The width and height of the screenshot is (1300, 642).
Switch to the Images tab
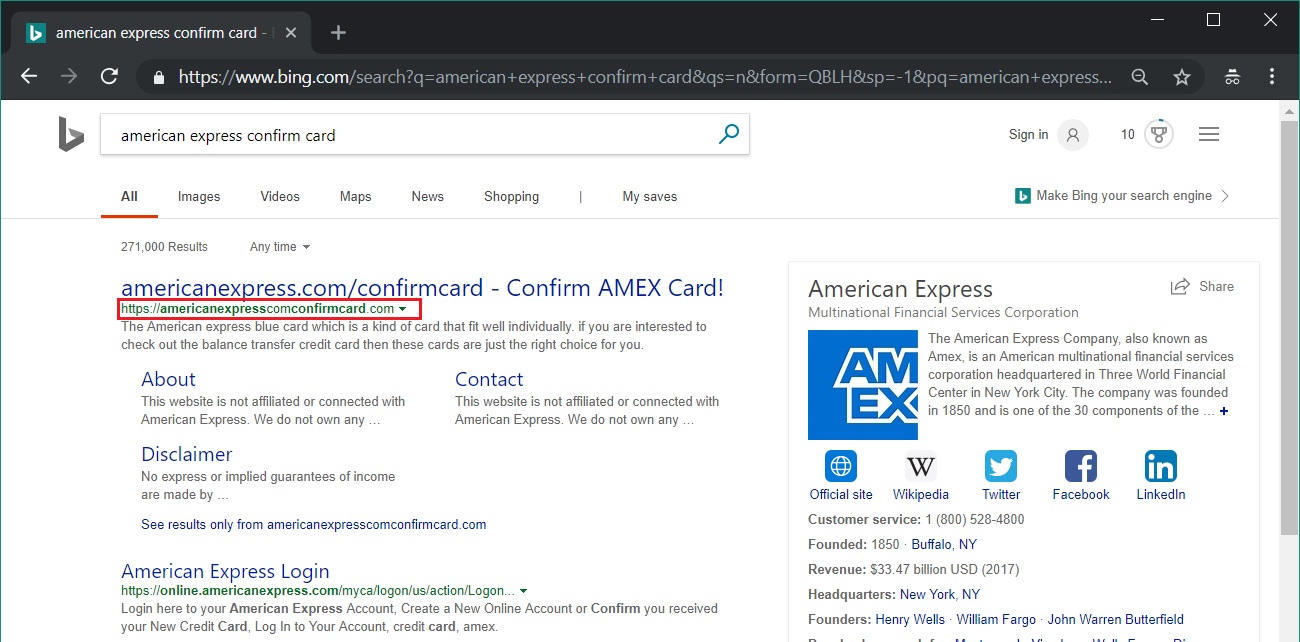[199, 196]
